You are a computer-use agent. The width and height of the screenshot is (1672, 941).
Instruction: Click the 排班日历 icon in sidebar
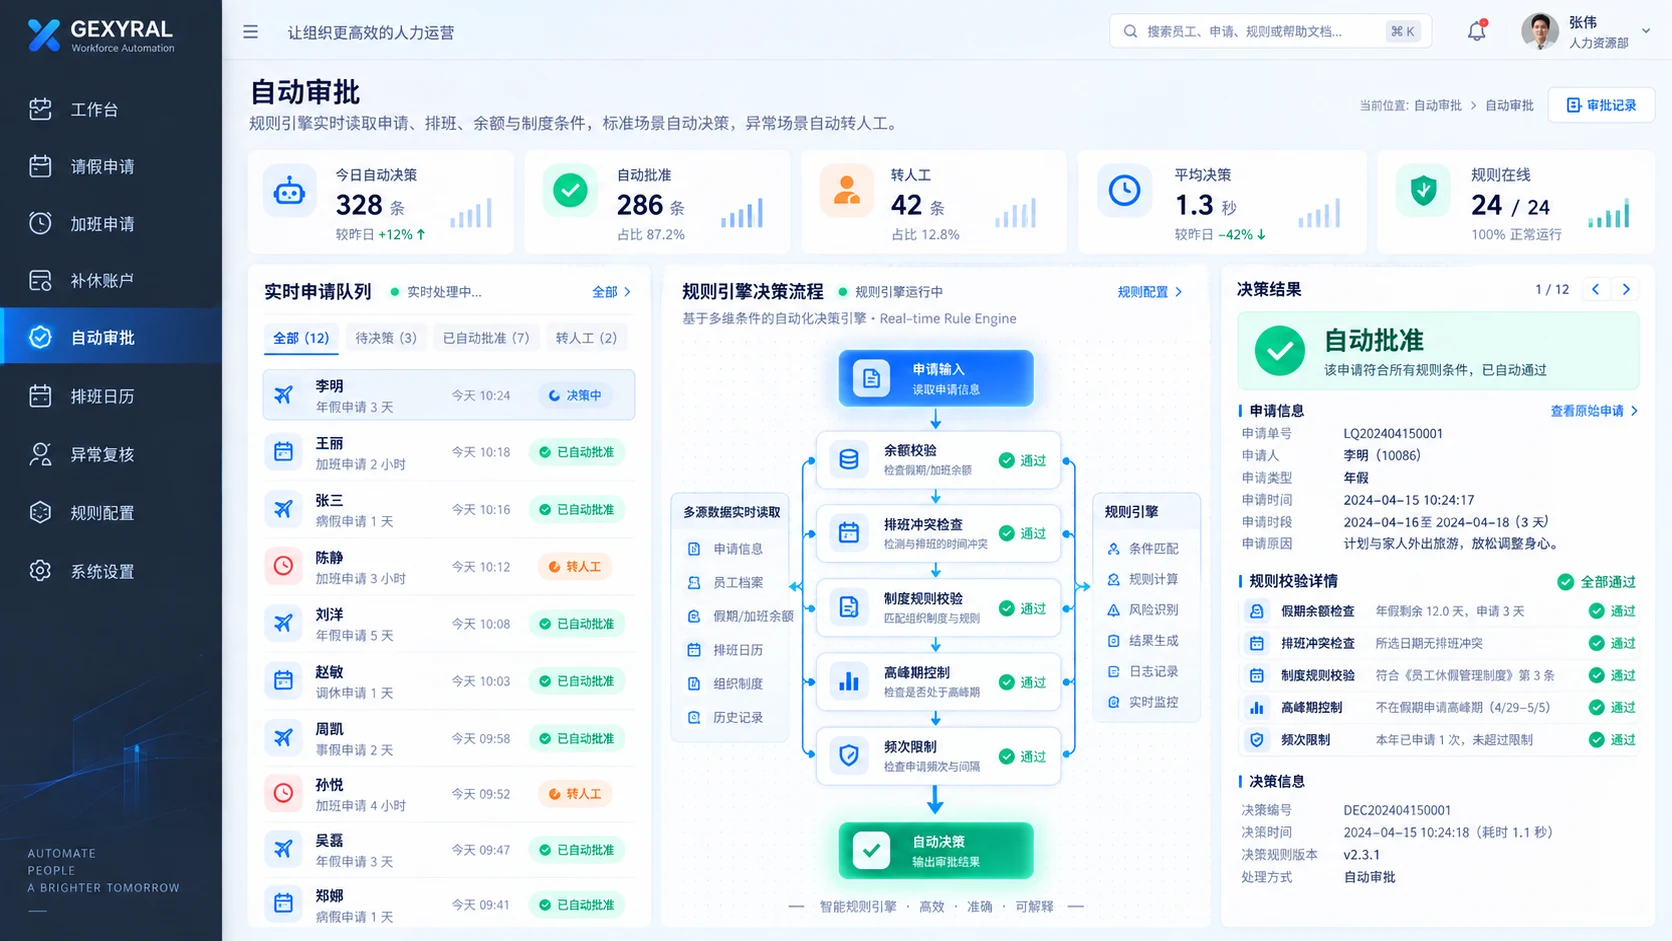click(40, 396)
